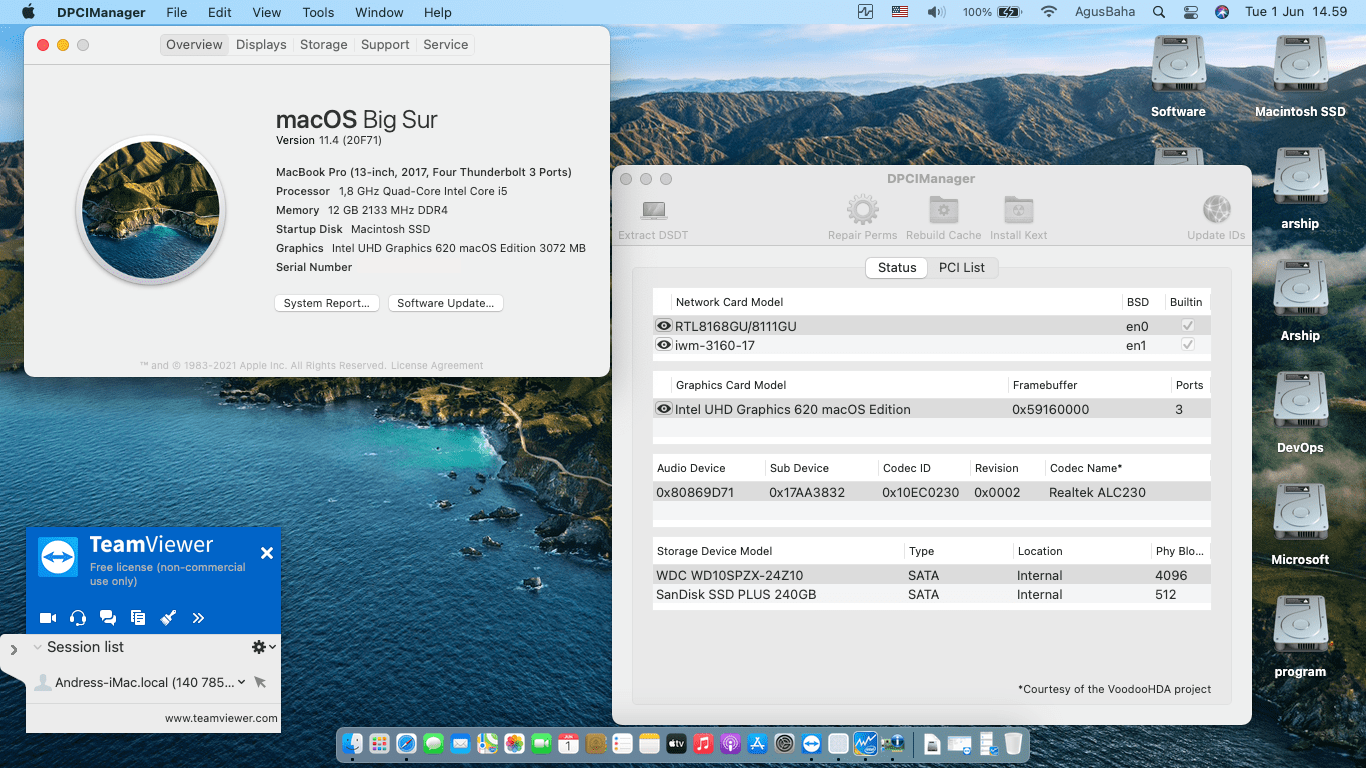Open the Apple menu

[x=28, y=12]
